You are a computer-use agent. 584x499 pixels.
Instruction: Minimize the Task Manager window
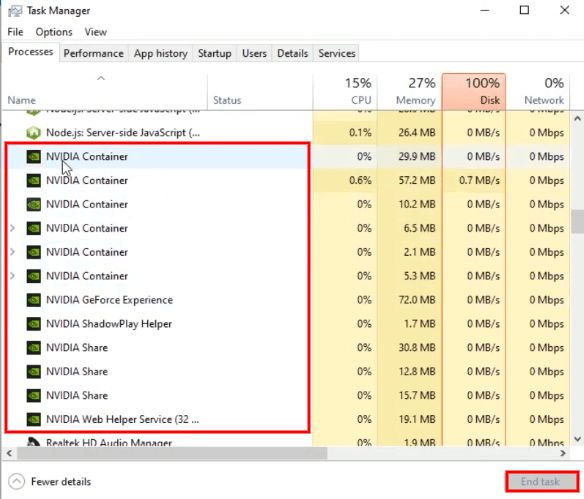click(485, 10)
